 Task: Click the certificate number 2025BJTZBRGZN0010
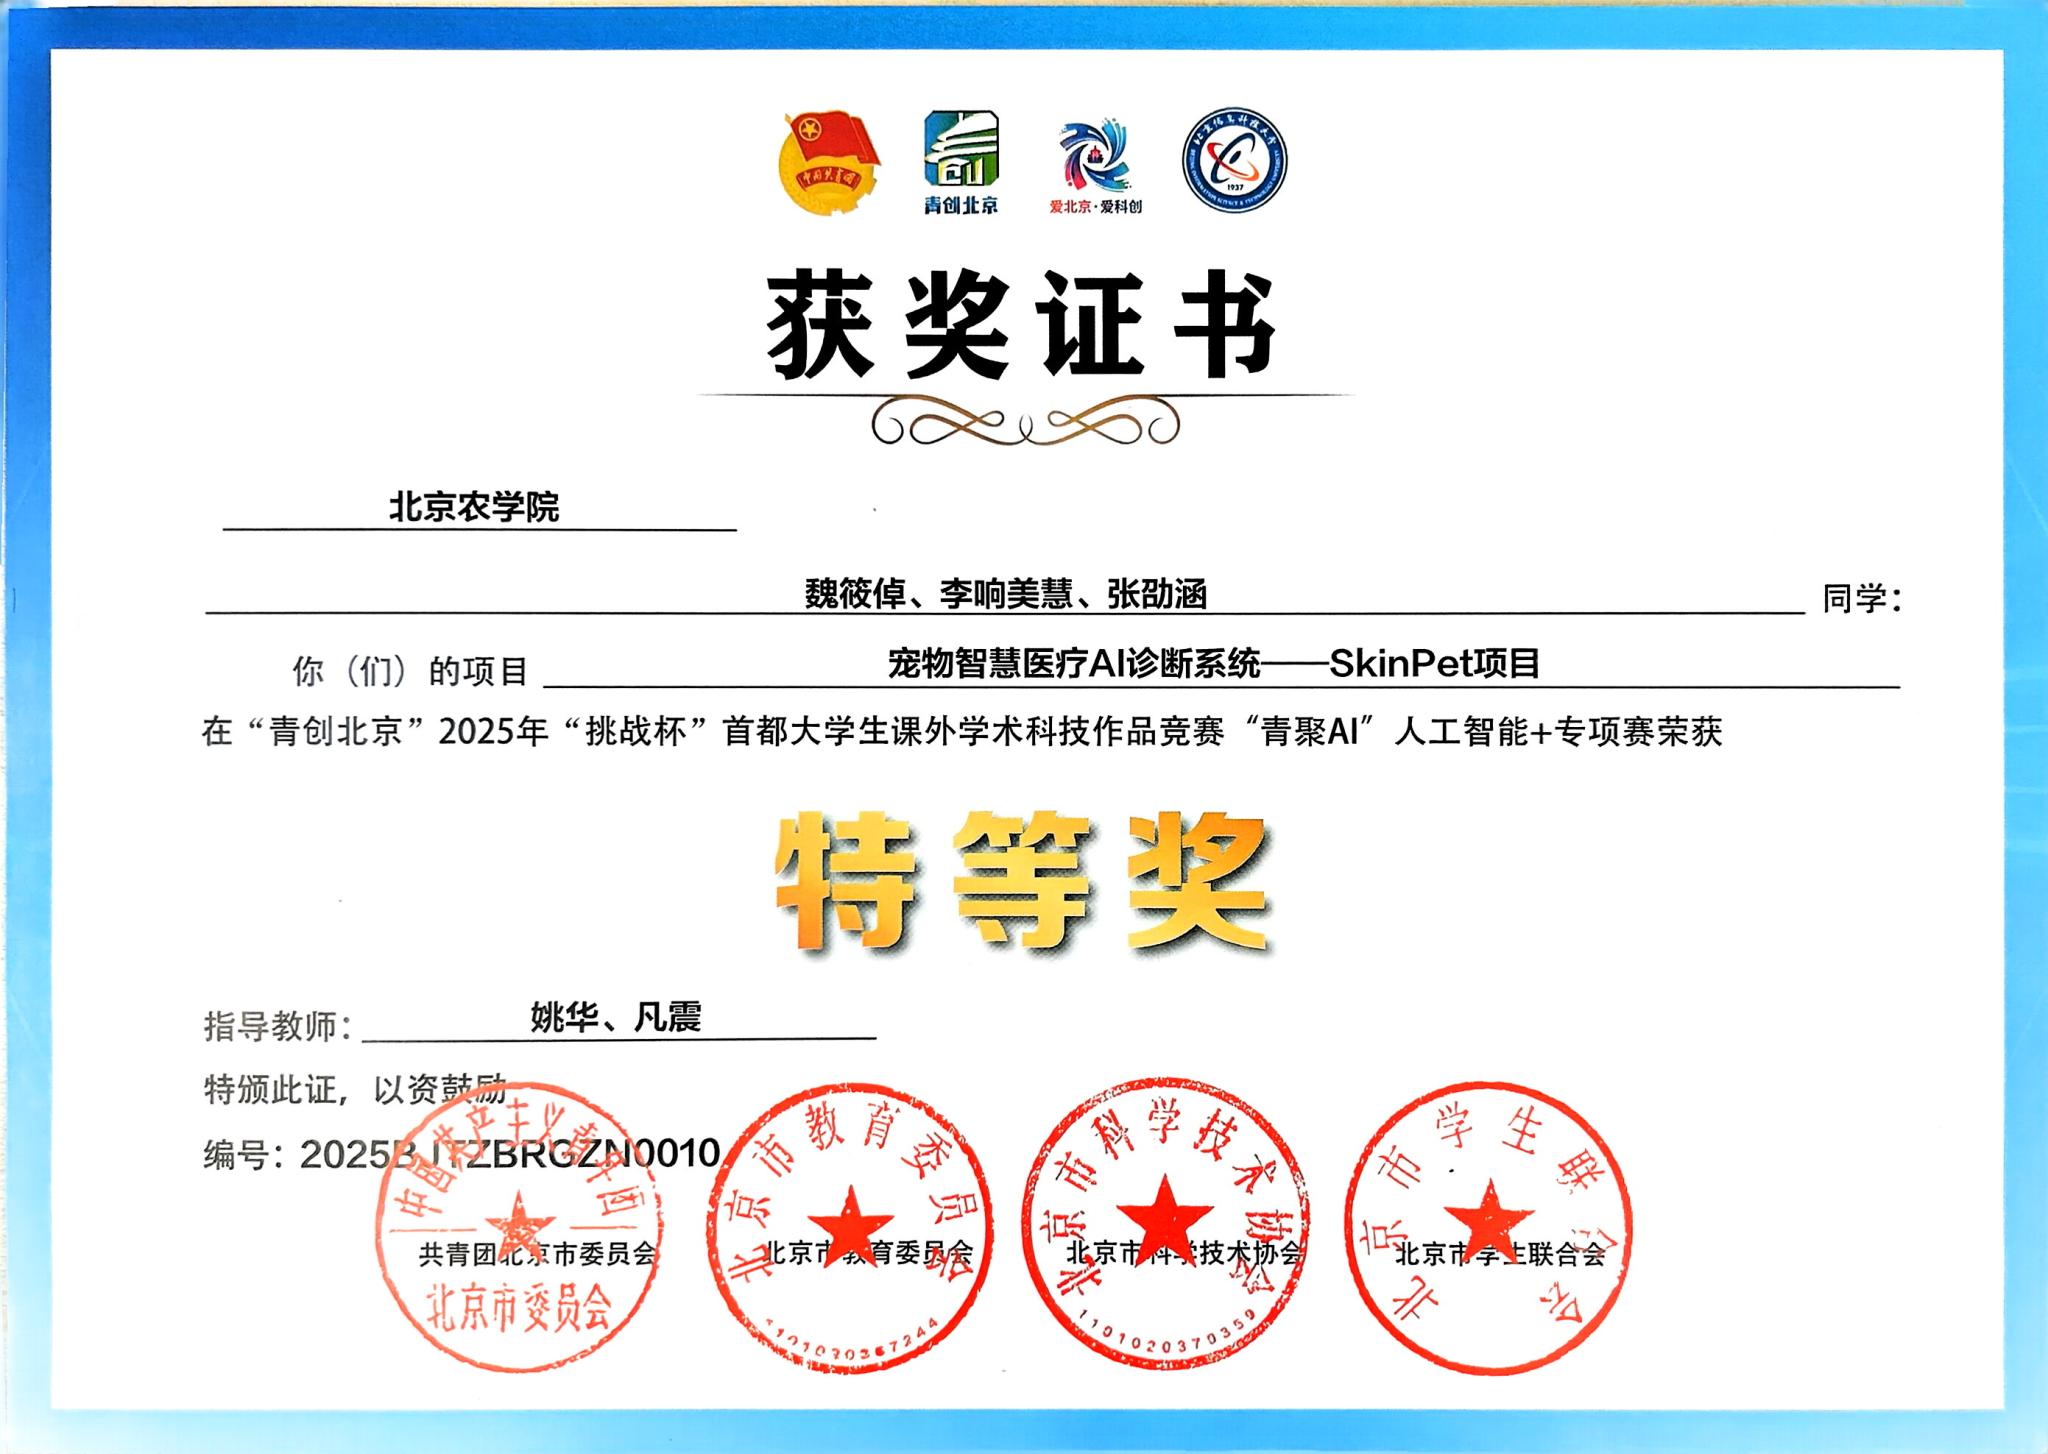[510, 1155]
